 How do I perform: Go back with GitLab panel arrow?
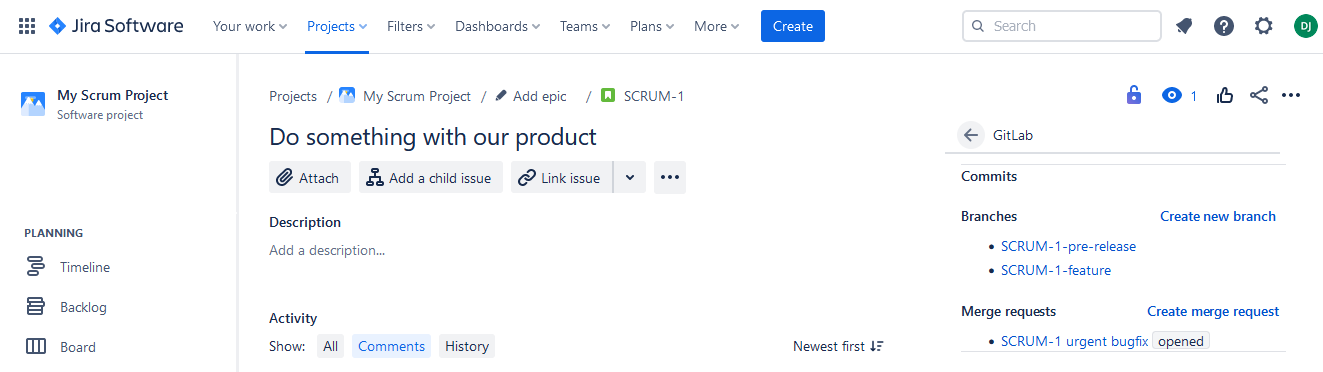[970, 135]
